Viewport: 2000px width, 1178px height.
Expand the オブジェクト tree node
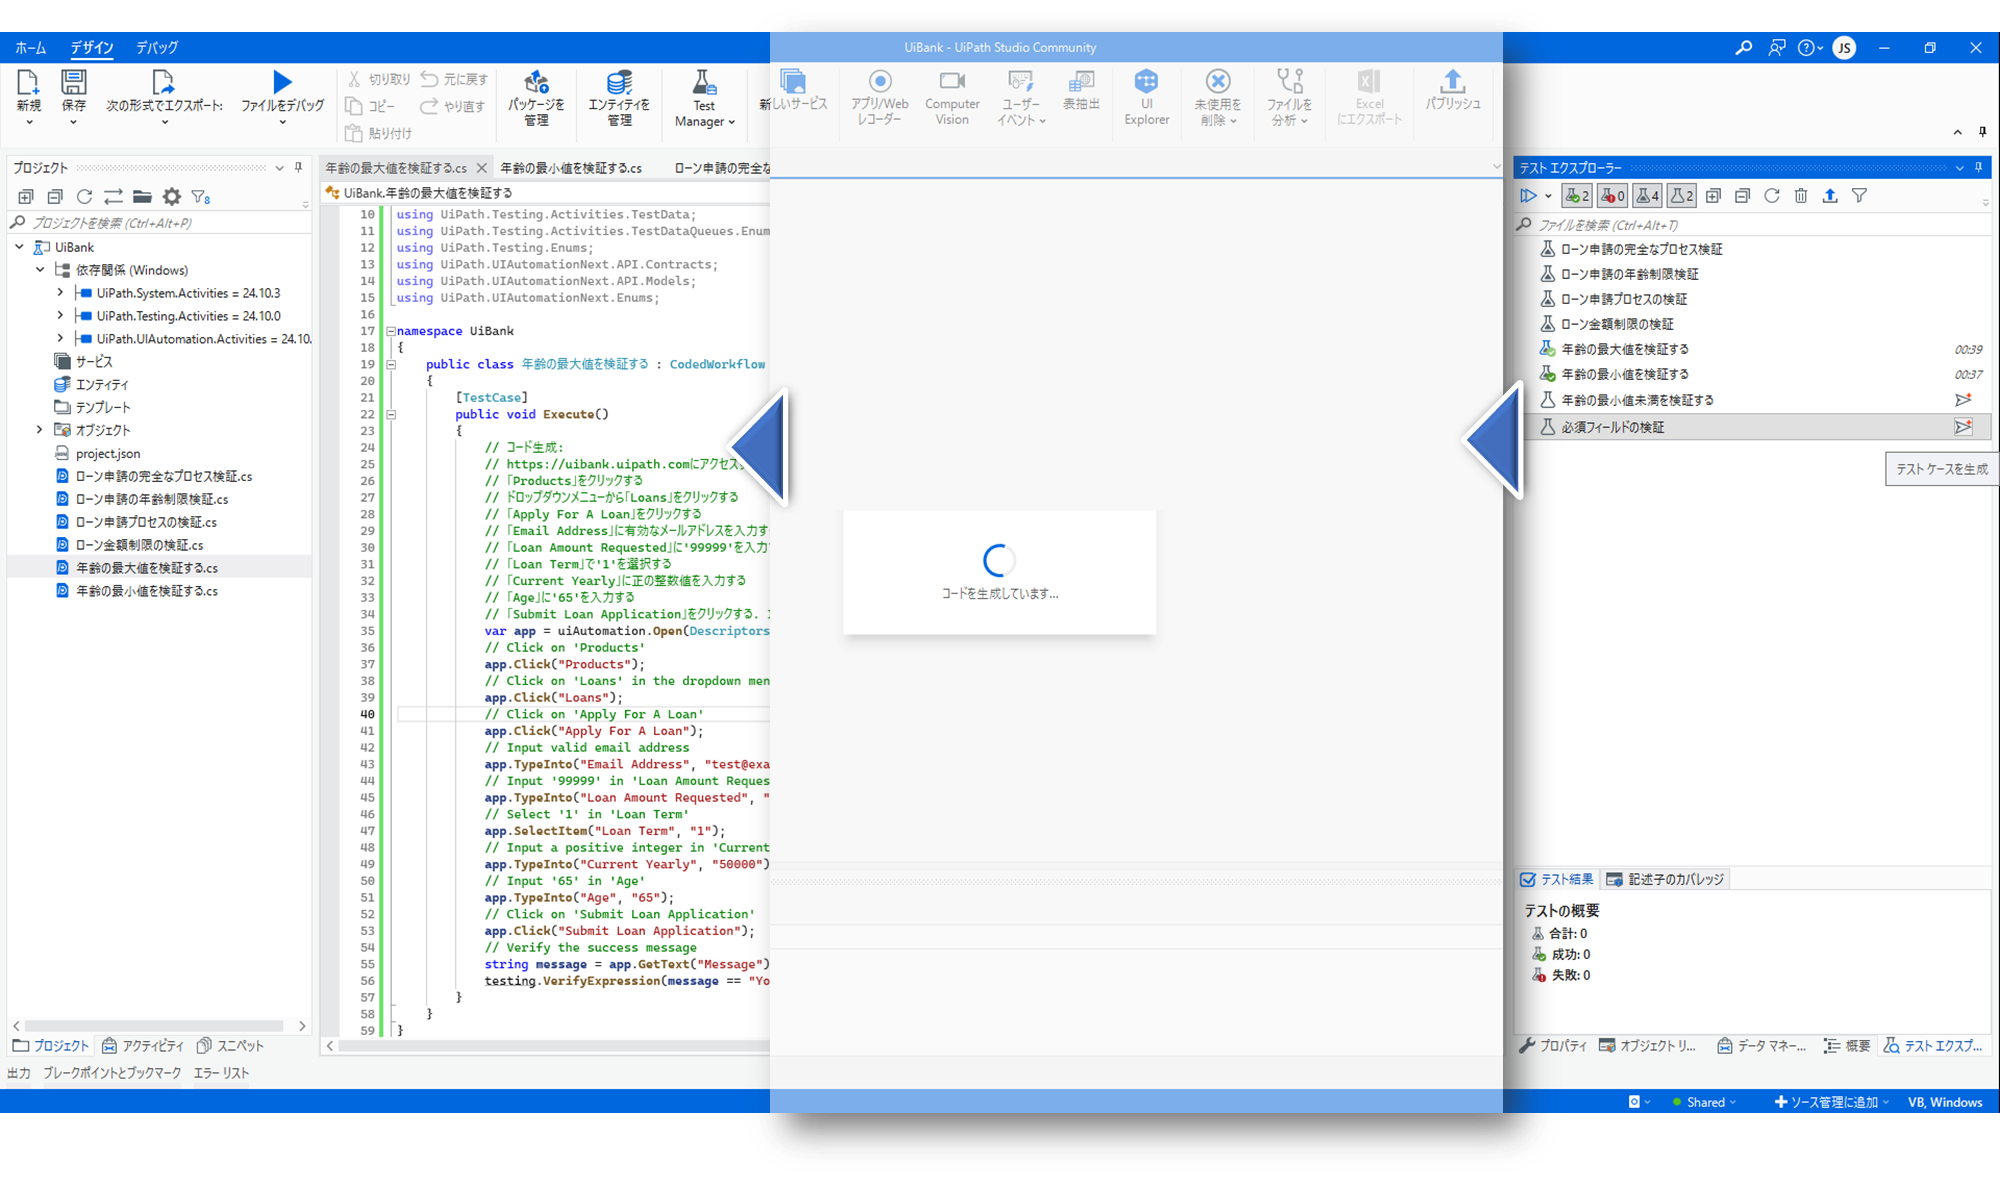[39, 430]
